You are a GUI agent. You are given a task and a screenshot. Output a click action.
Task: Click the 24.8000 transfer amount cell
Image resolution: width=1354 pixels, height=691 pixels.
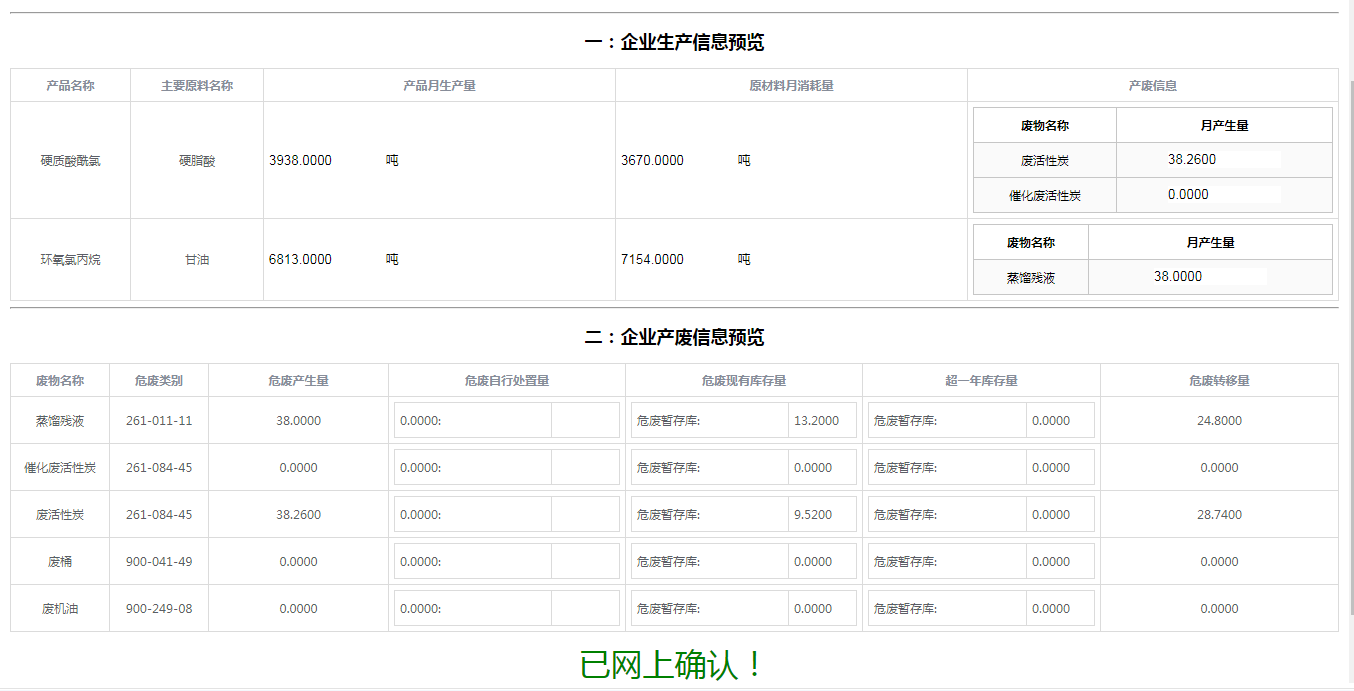point(1219,421)
